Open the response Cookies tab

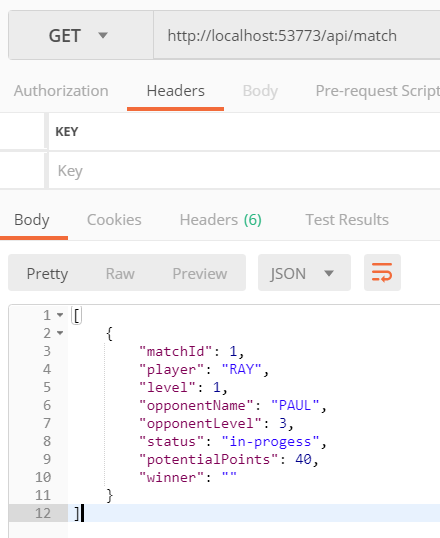tap(114, 220)
